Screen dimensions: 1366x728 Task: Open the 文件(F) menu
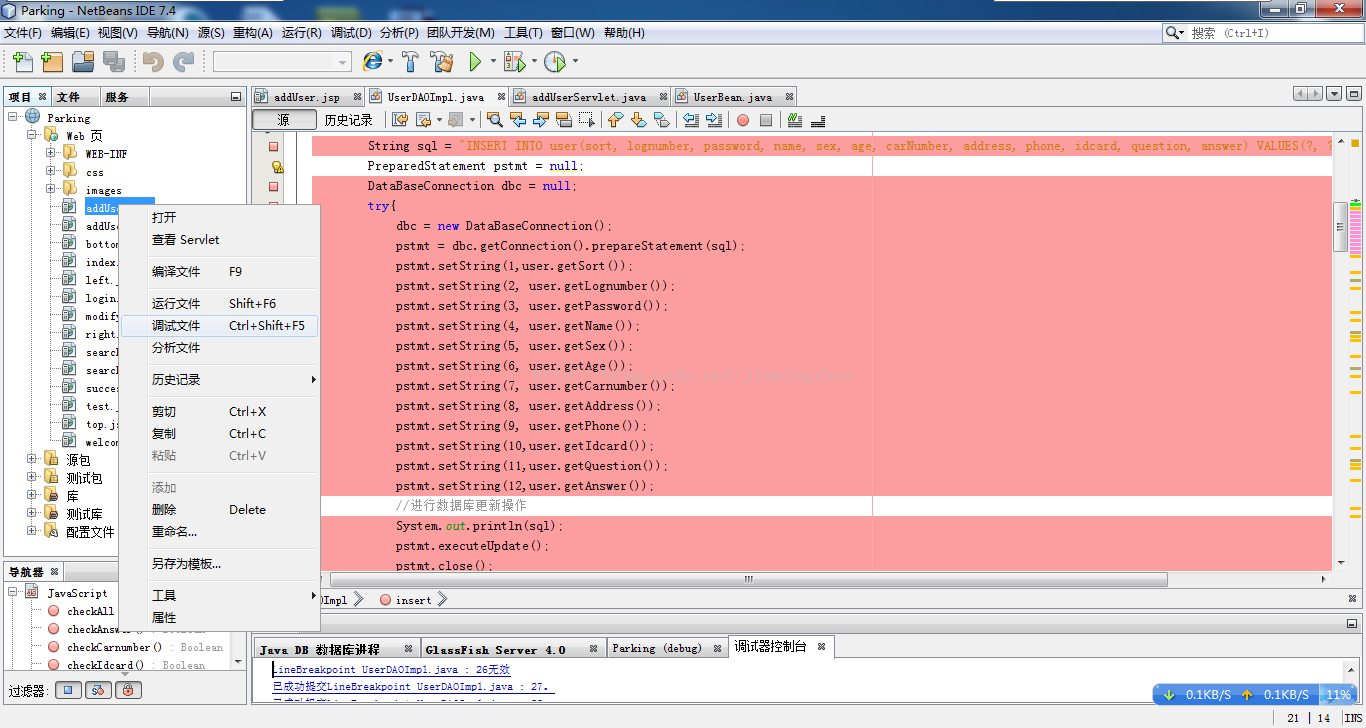tap(23, 33)
